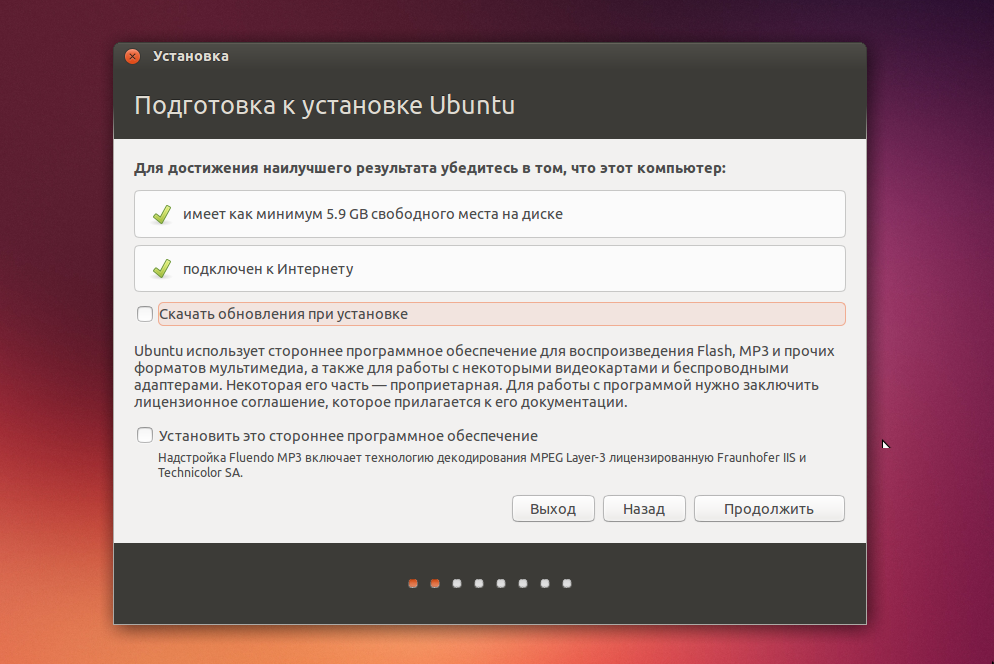Check Установить это стороннее программное обеспечение

145,435
